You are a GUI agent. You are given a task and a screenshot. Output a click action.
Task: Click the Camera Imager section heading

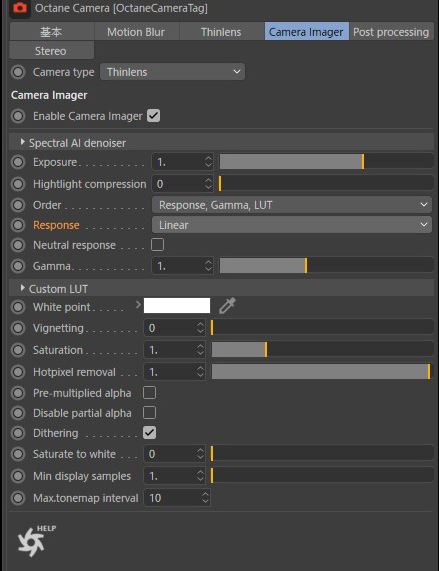[x=49, y=95]
